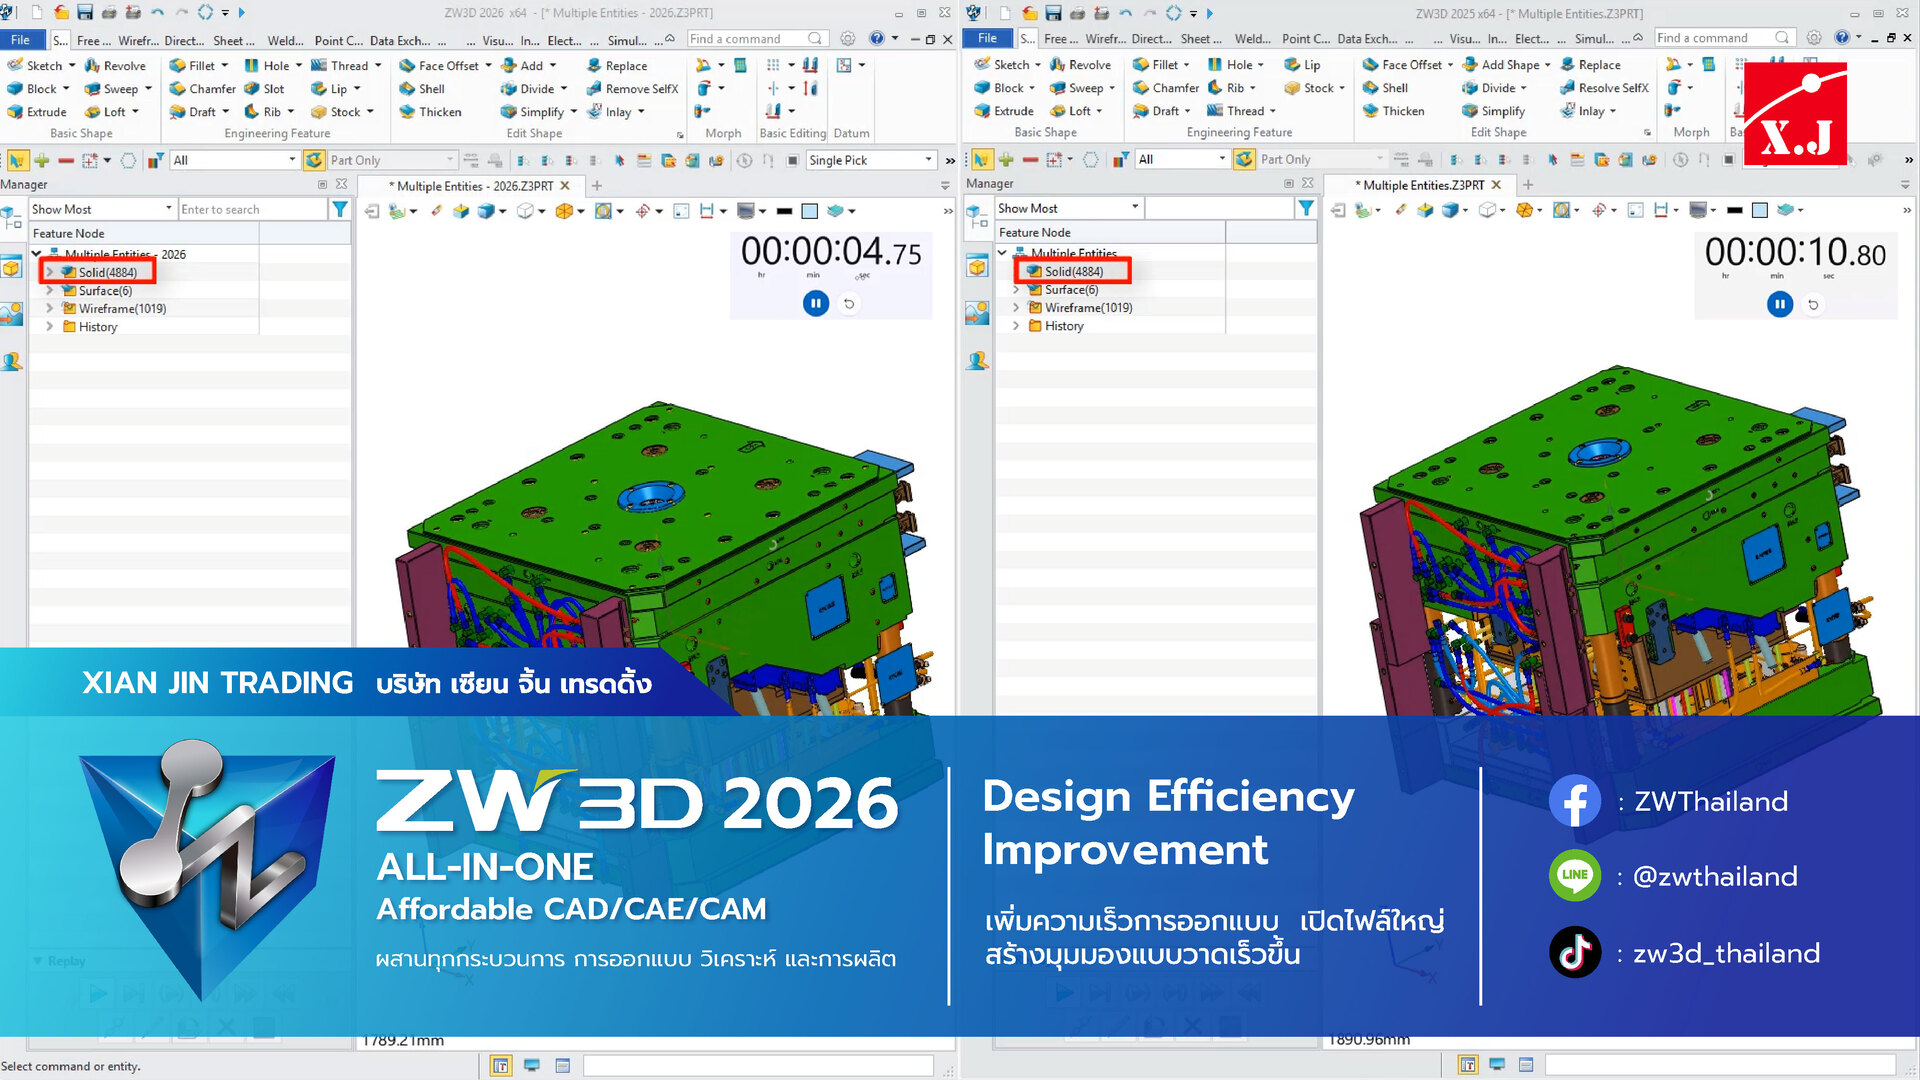Open the File menu in left window
Screen dimensions: 1920x1080
20,40
